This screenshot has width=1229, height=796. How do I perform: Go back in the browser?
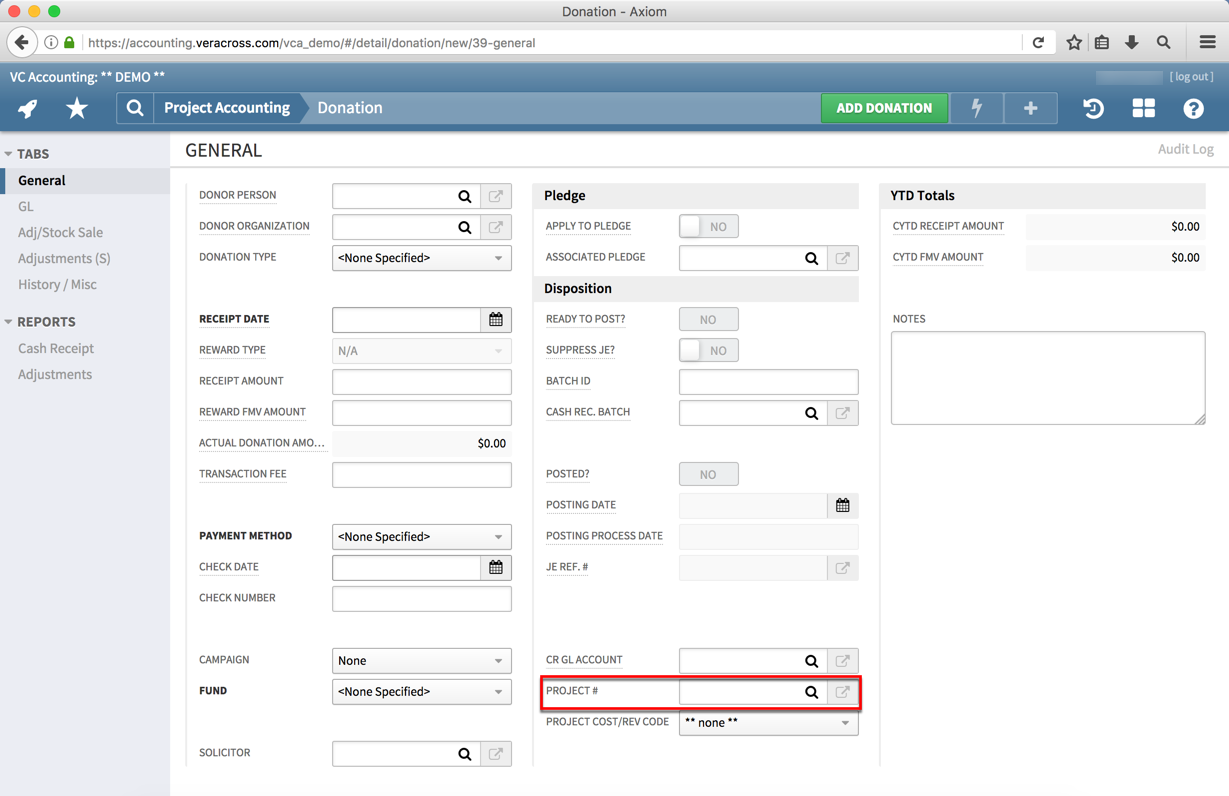coord(21,42)
